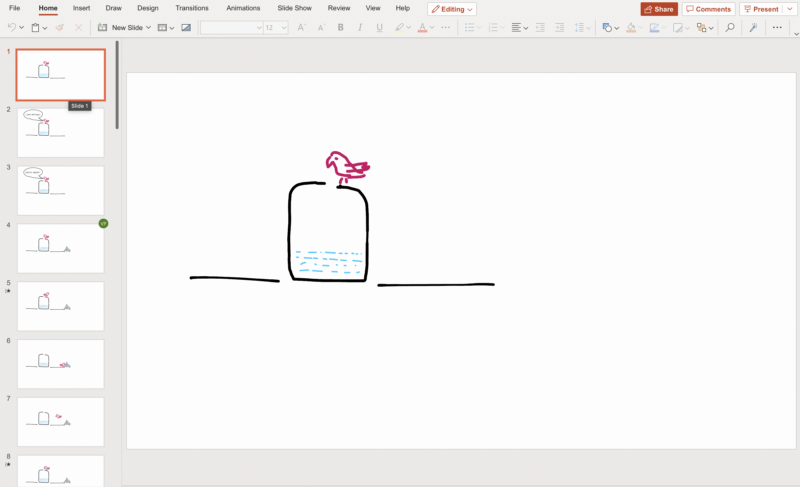Switch to the Transitions tab

pos(192,8)
